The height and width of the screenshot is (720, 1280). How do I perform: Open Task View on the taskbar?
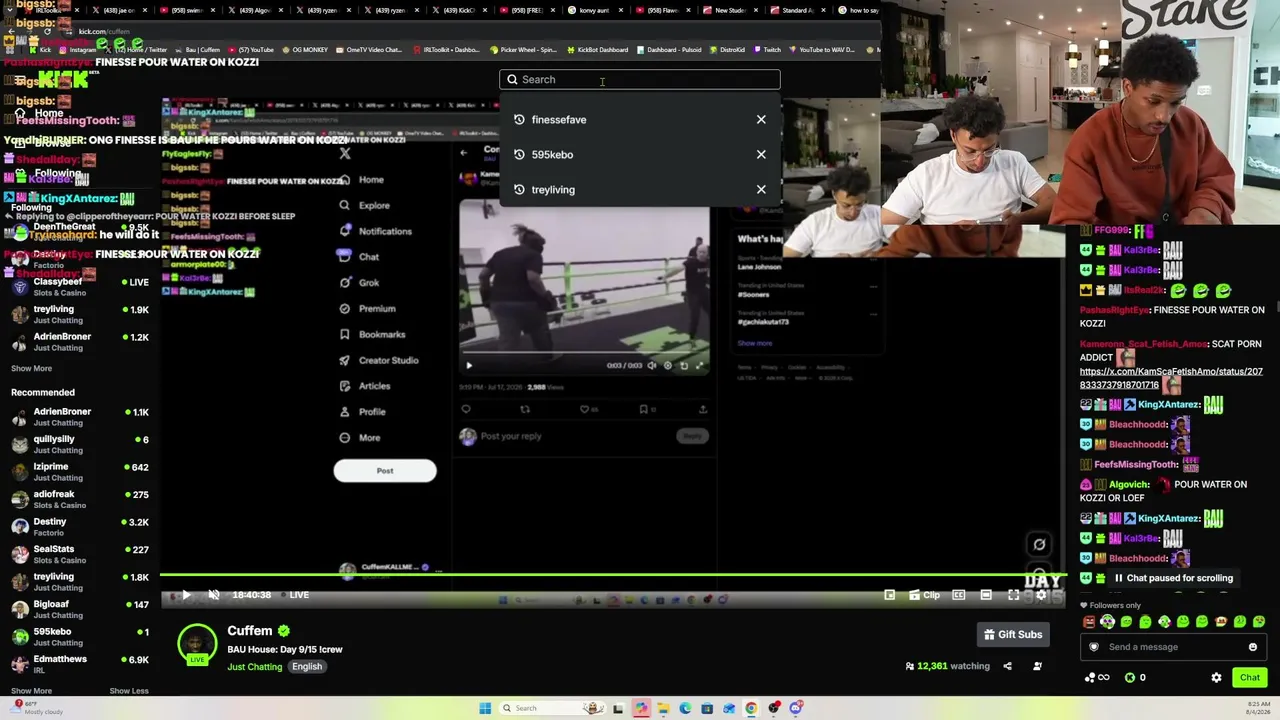coord(618,708)
